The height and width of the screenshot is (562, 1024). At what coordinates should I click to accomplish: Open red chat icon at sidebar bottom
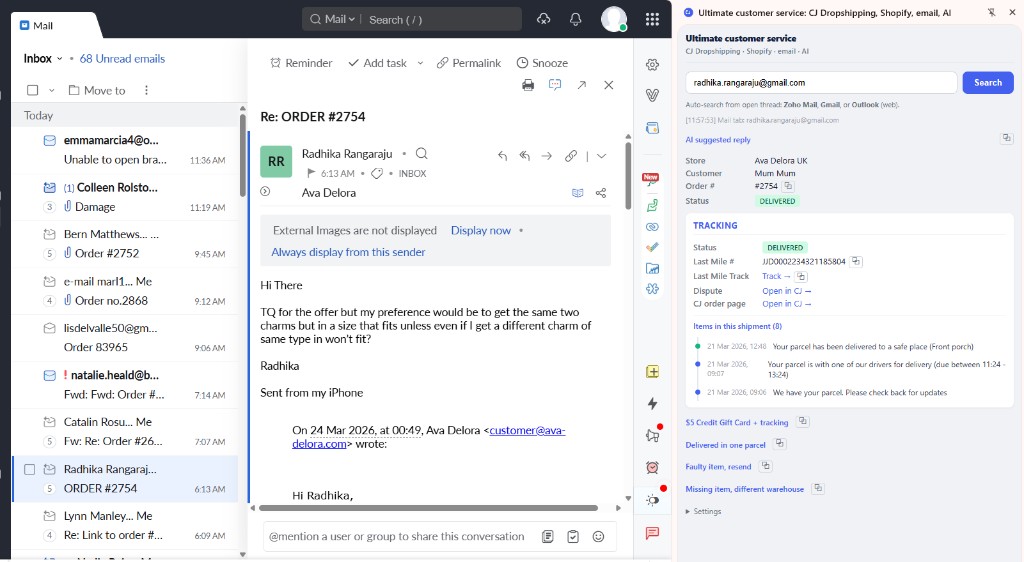(652, 533)
